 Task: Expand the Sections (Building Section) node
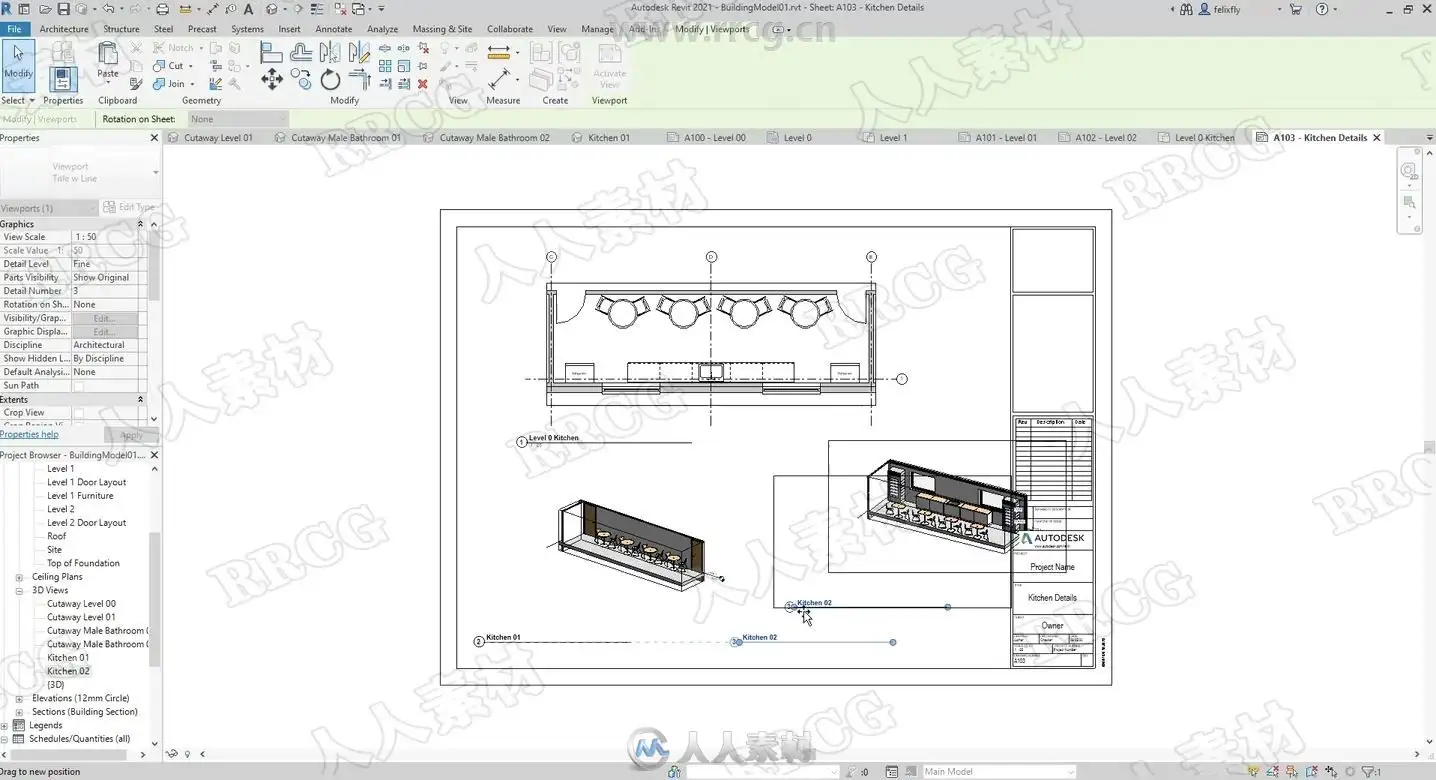[x=19, y=712]
